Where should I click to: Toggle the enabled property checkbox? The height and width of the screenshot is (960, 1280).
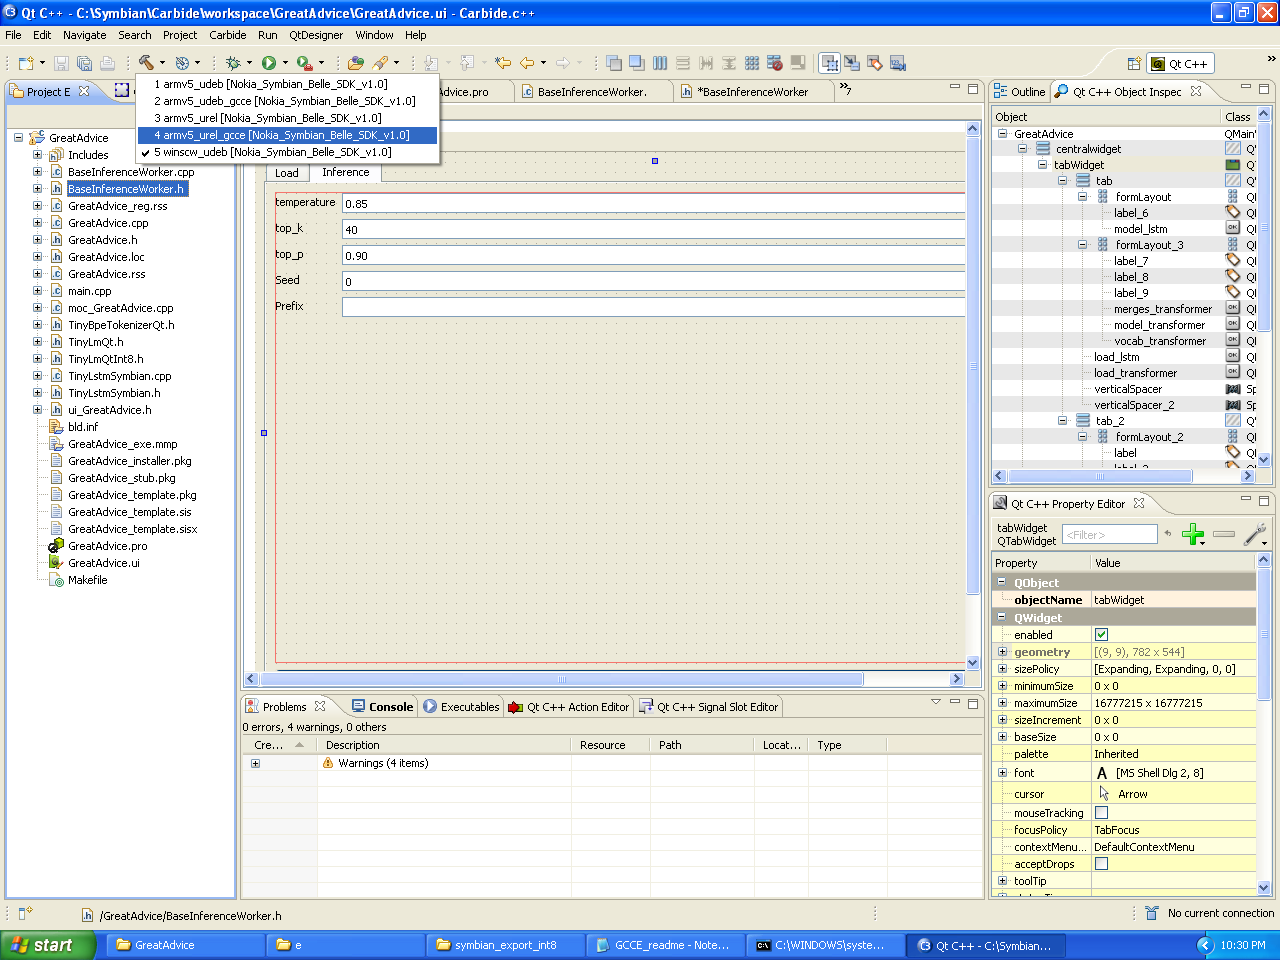tap(1101, 635)
